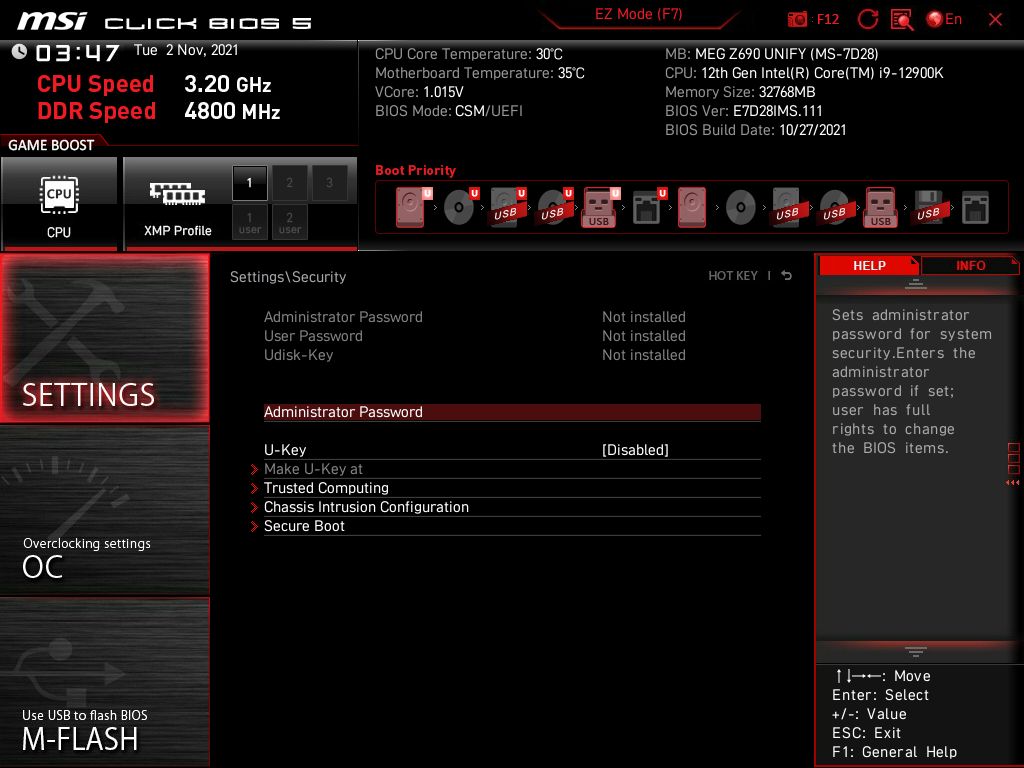This screenshot has height=768, width=1024.
Task: Select the legacy optical disc boot icon, no badge or USB label
Action: (x=741, y=207)
